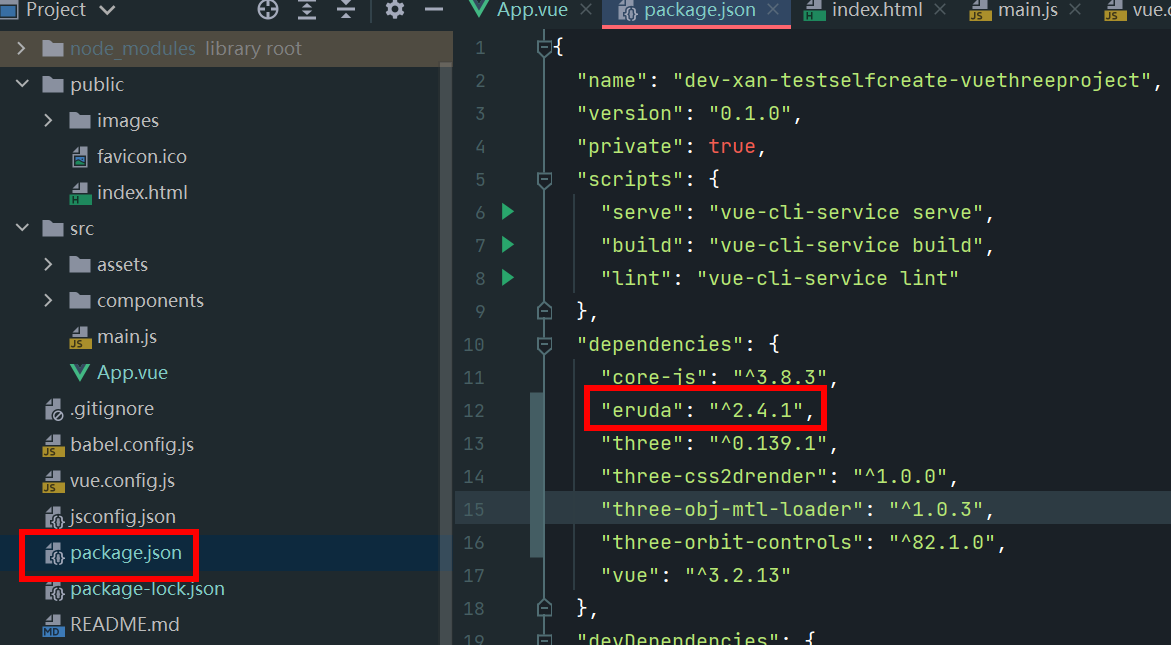Click the "core-js" dependency key

pos(654,377)
